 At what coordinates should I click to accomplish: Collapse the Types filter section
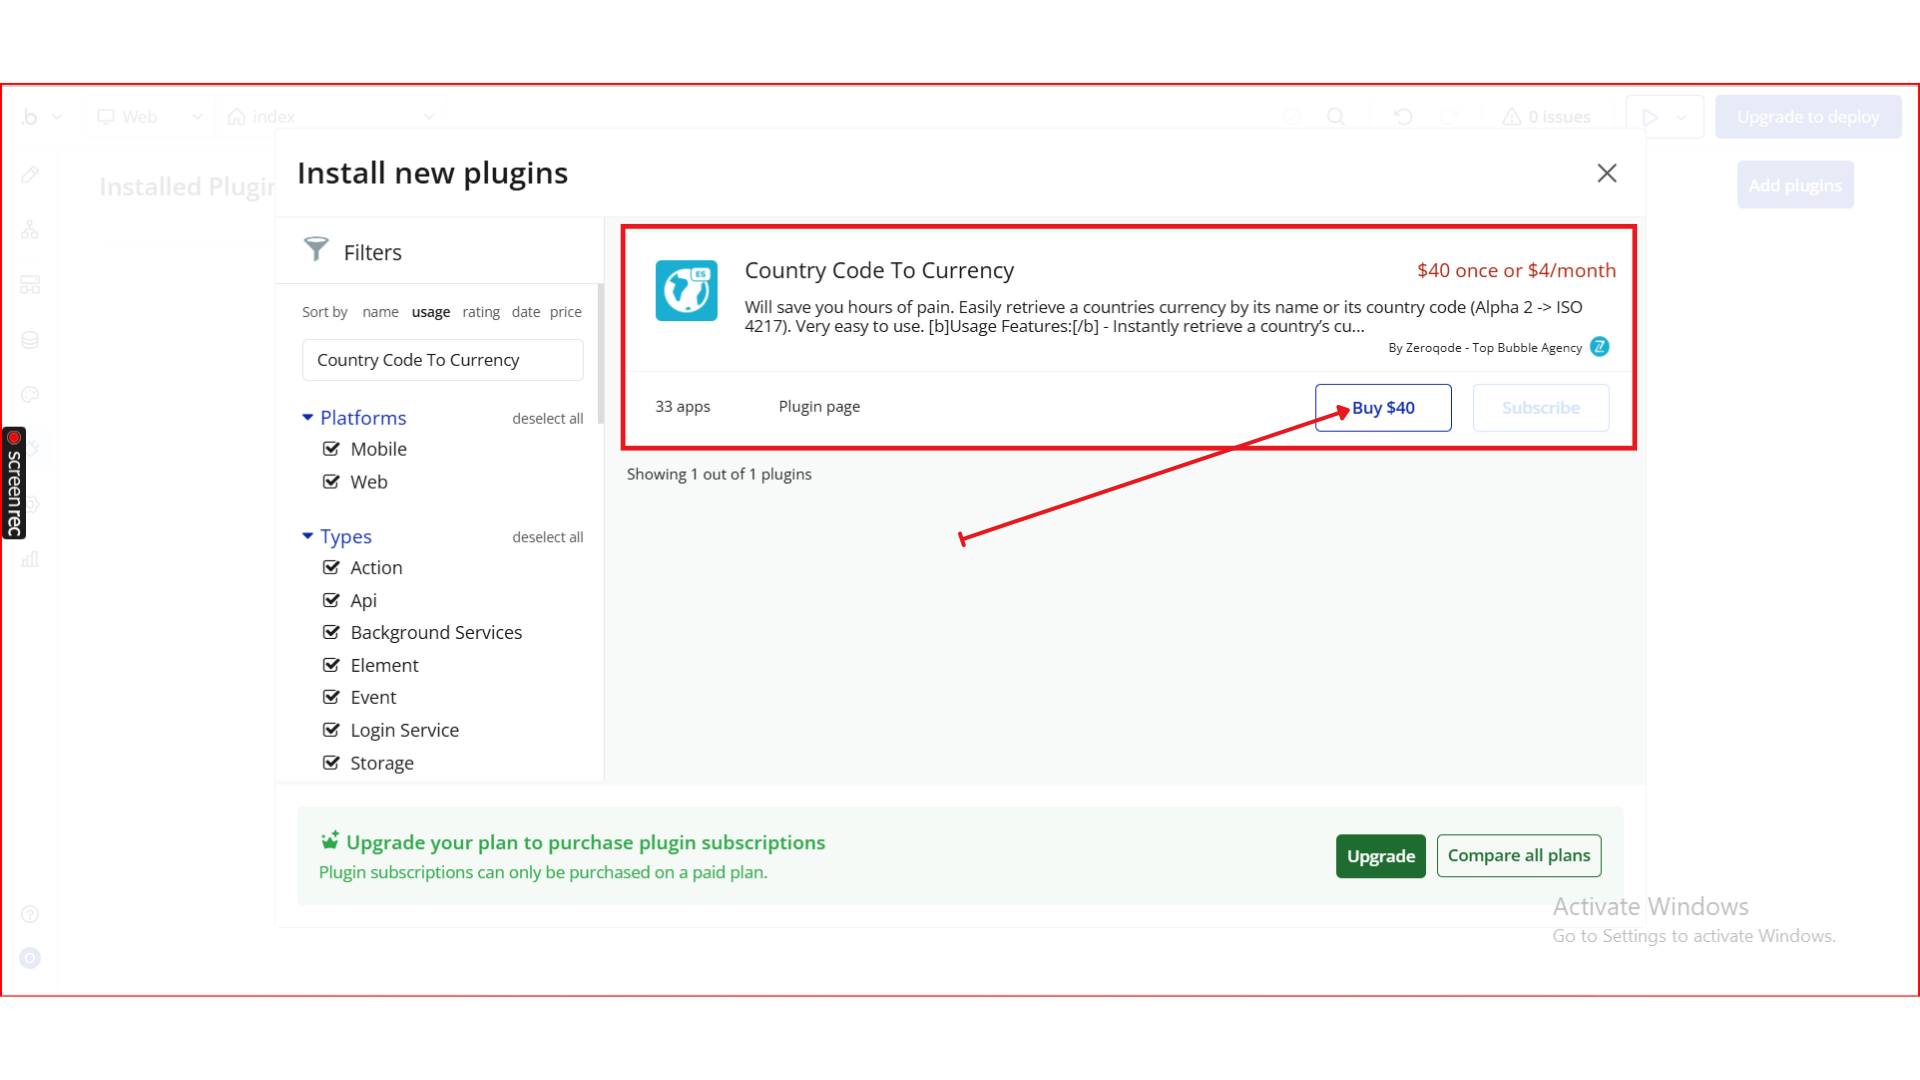point(308,536)
